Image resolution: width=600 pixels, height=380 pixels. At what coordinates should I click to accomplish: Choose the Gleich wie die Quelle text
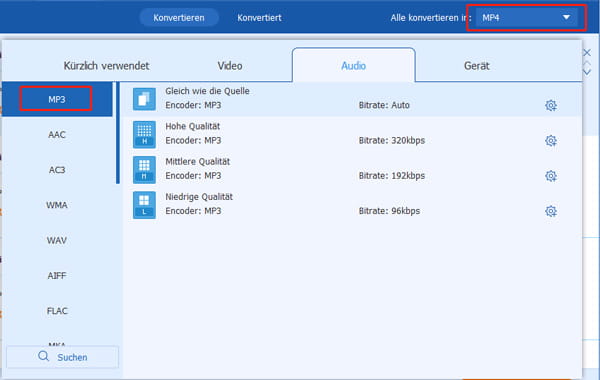[x=207, y=91]
